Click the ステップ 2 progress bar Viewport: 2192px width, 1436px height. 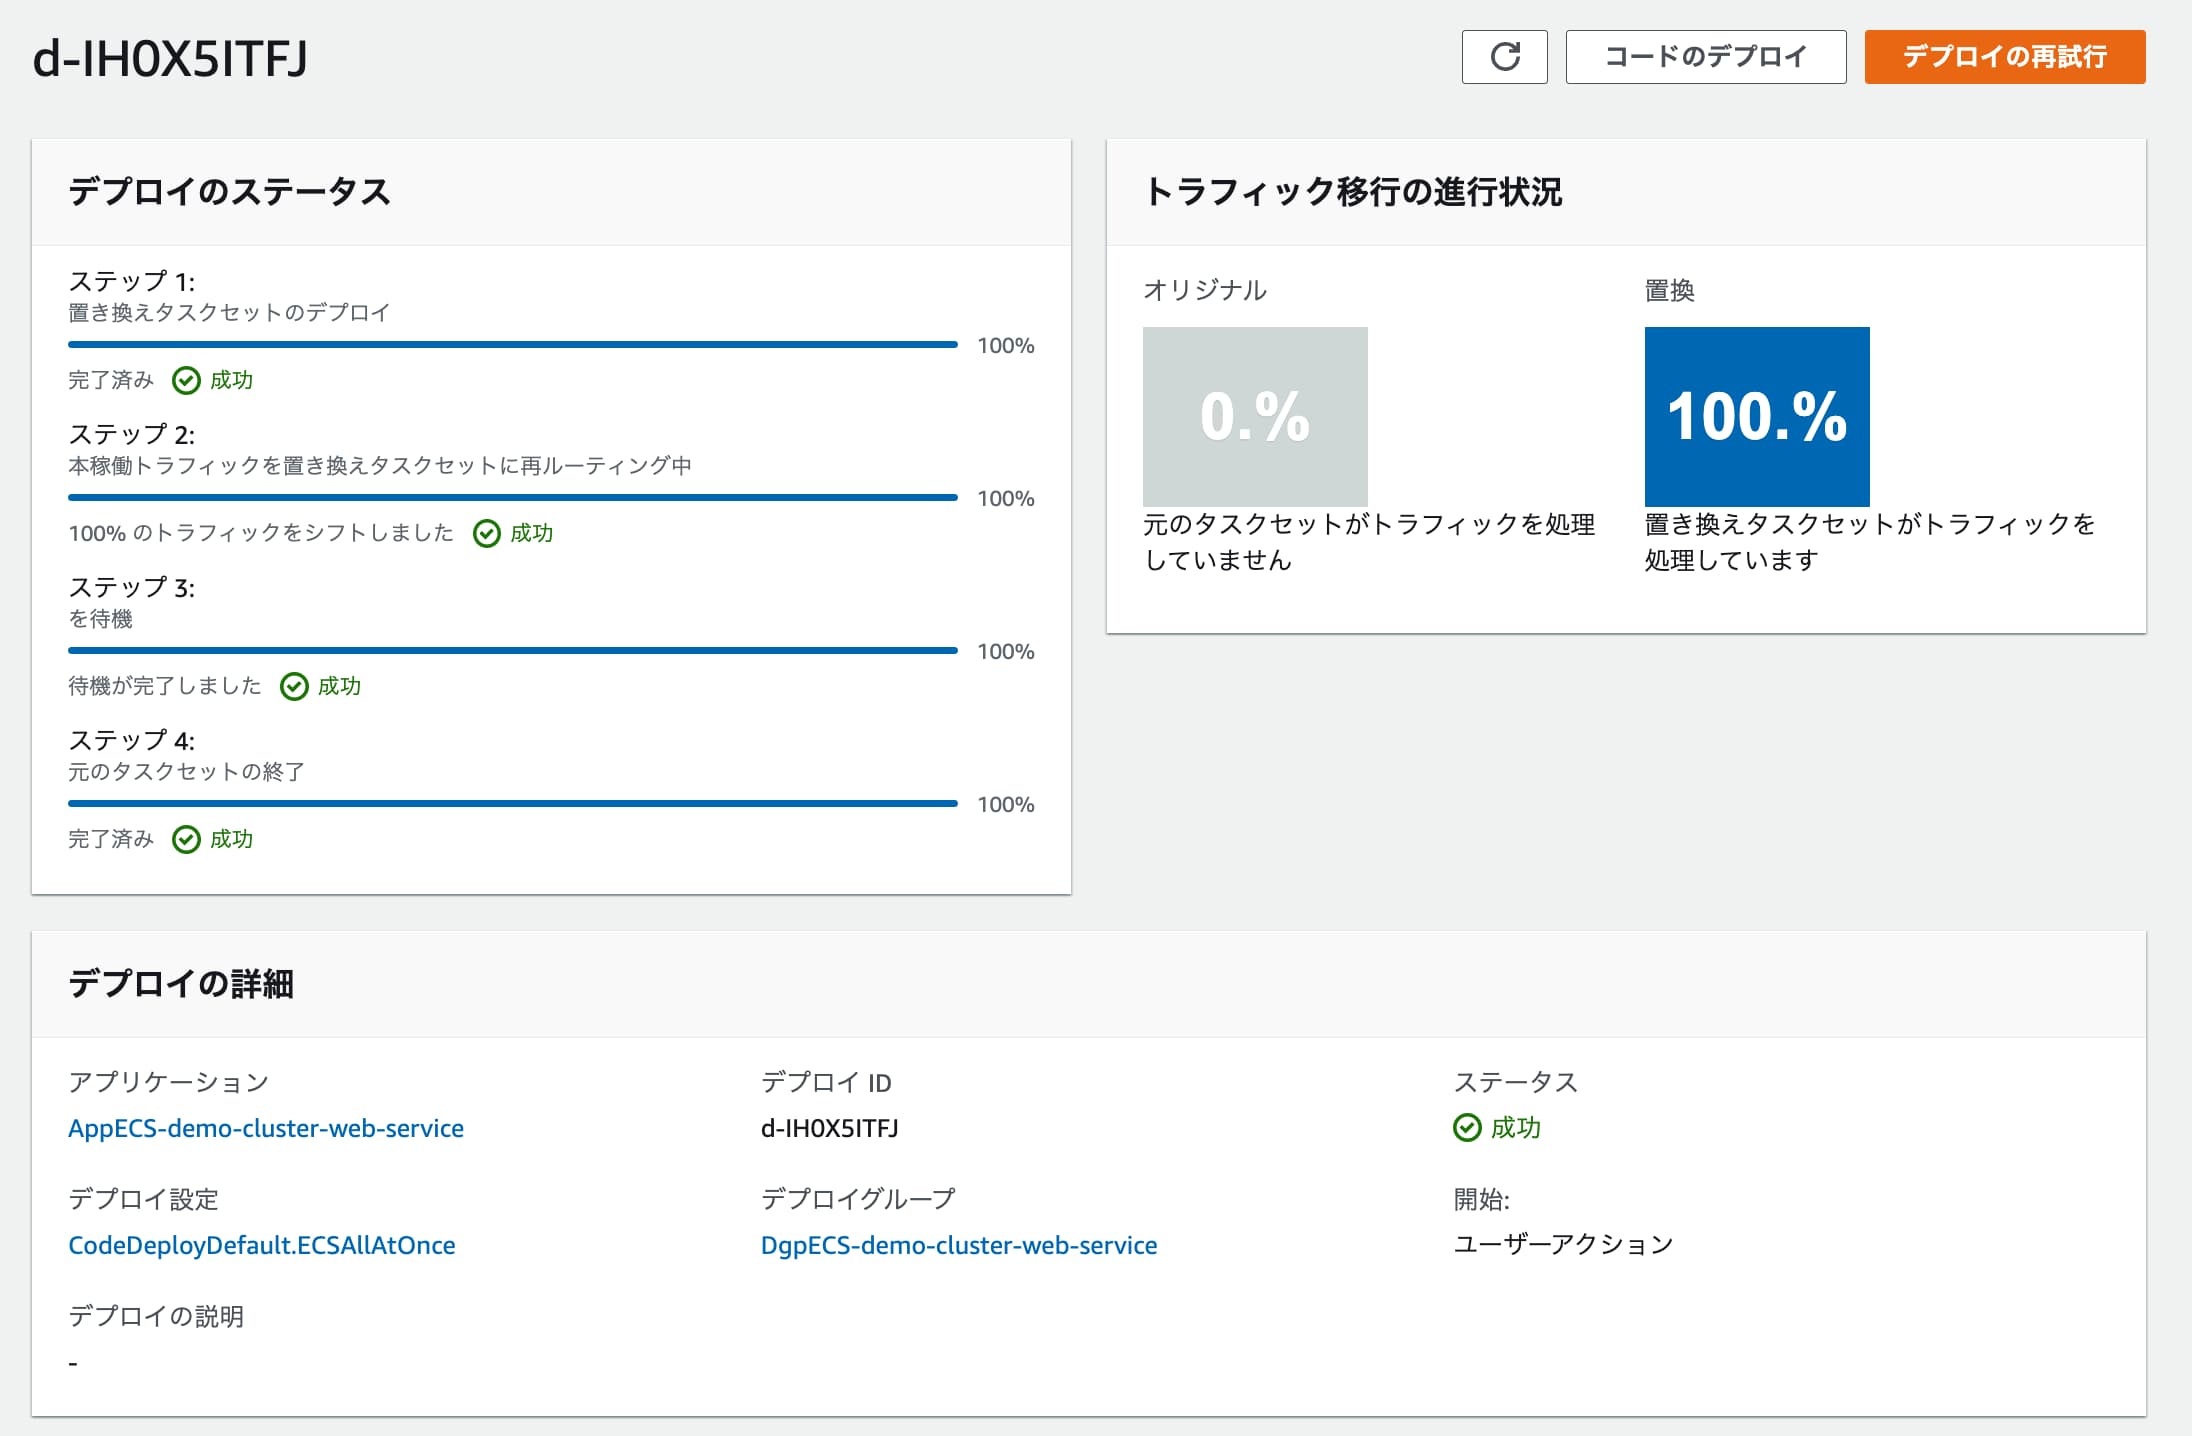point(512,497)
